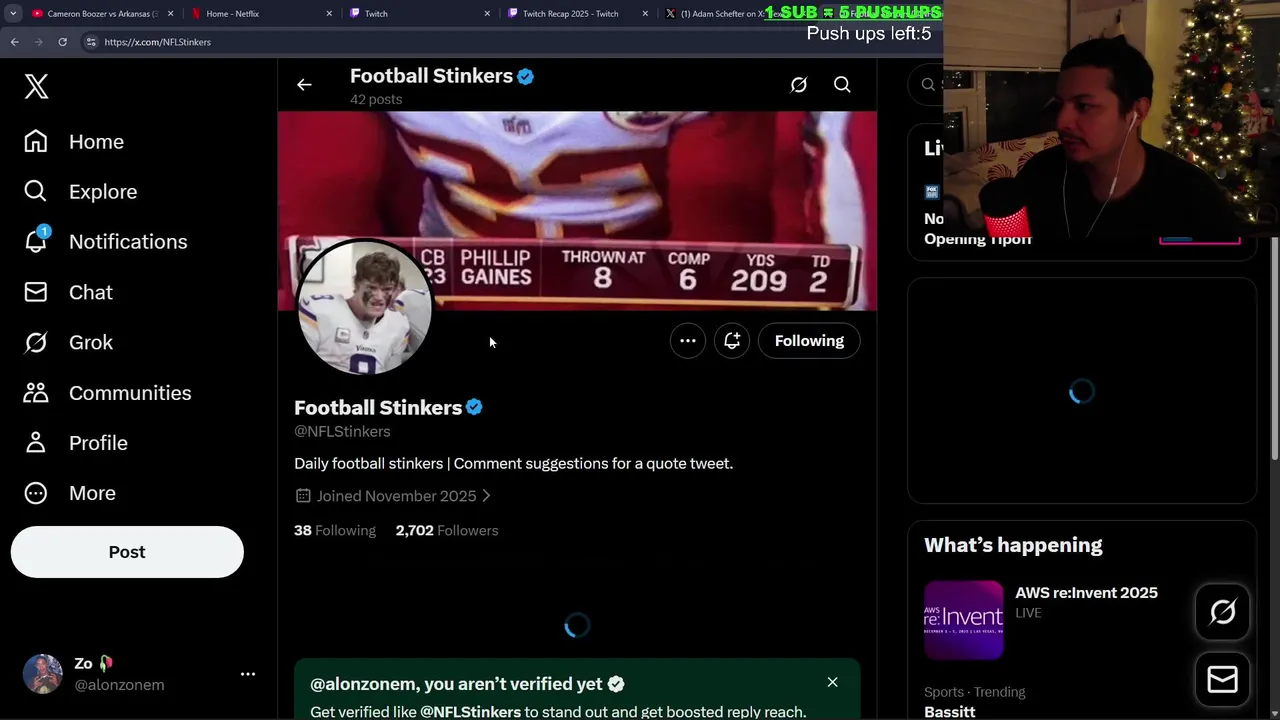Click the @NFLStinkers handle text
1280x720 pixels.
[x=342, y=432]
